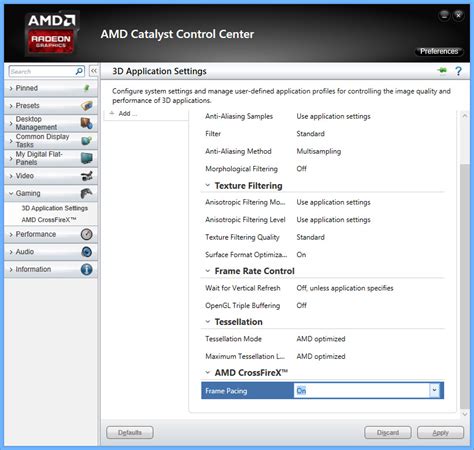Click the Frame Pacing label
Viewport: 474px width, 450px height.
pos(226,391)
